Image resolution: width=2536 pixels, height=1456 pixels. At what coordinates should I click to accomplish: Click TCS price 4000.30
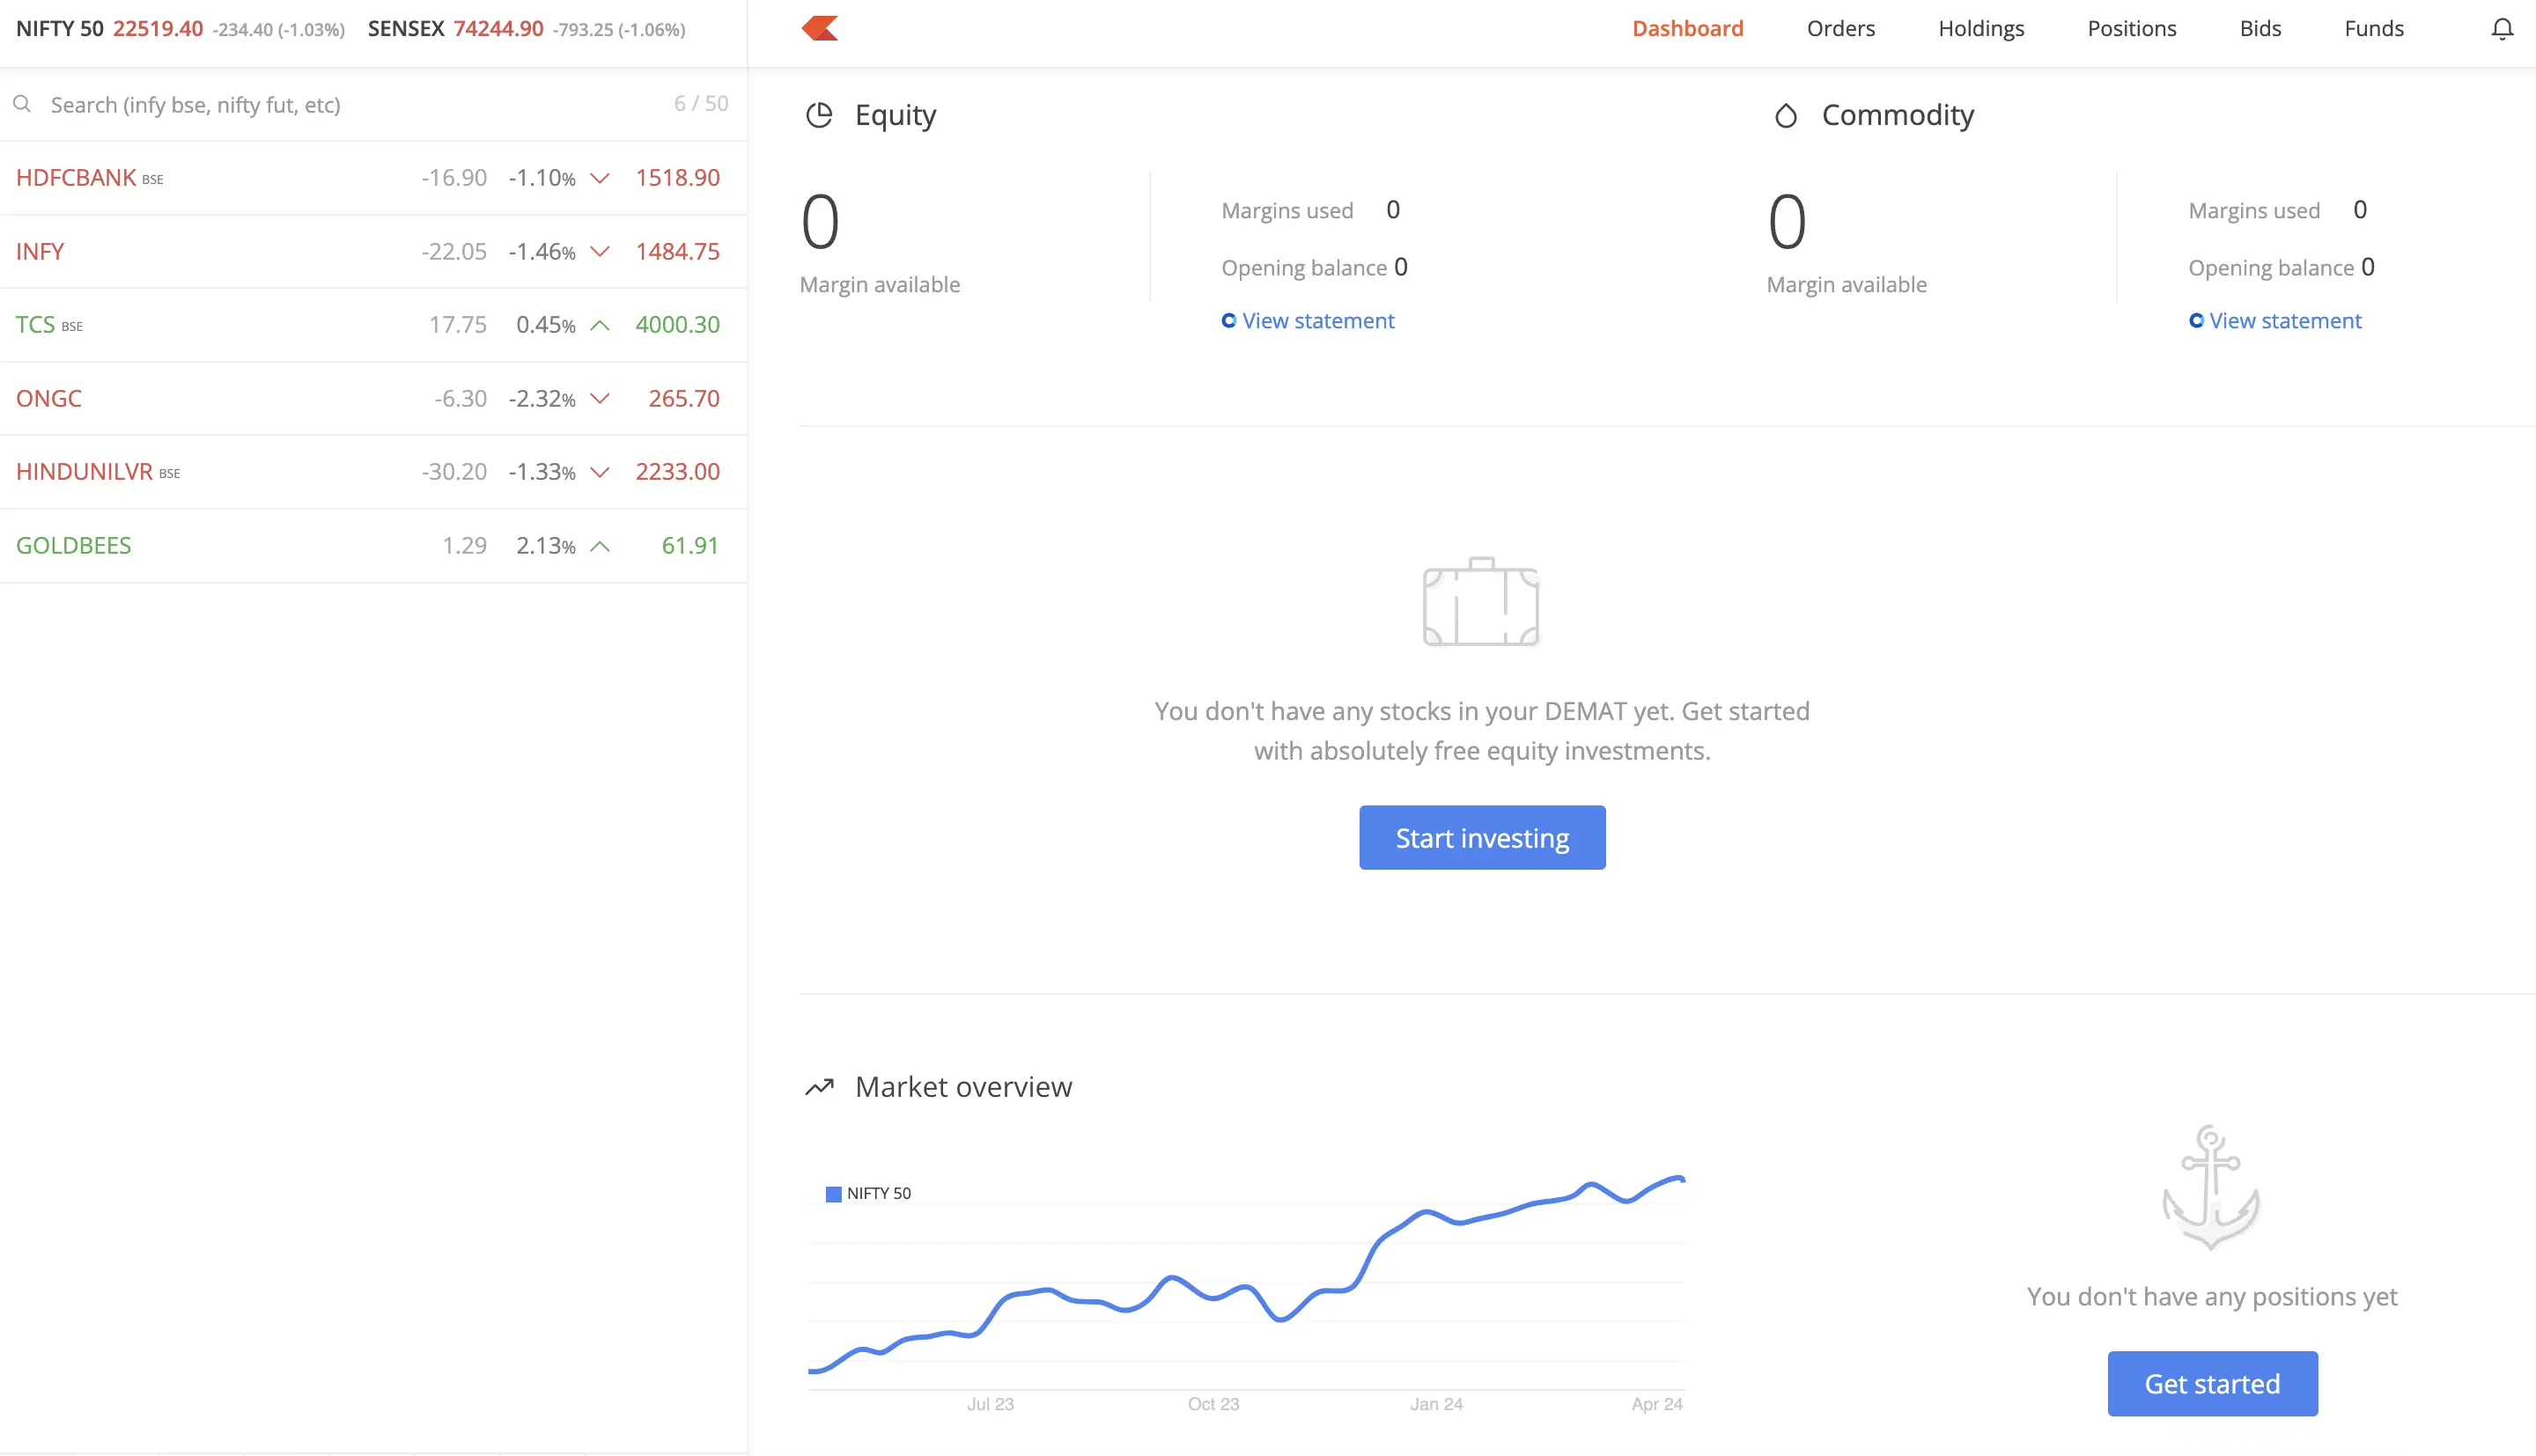click(x=677, y=325)
